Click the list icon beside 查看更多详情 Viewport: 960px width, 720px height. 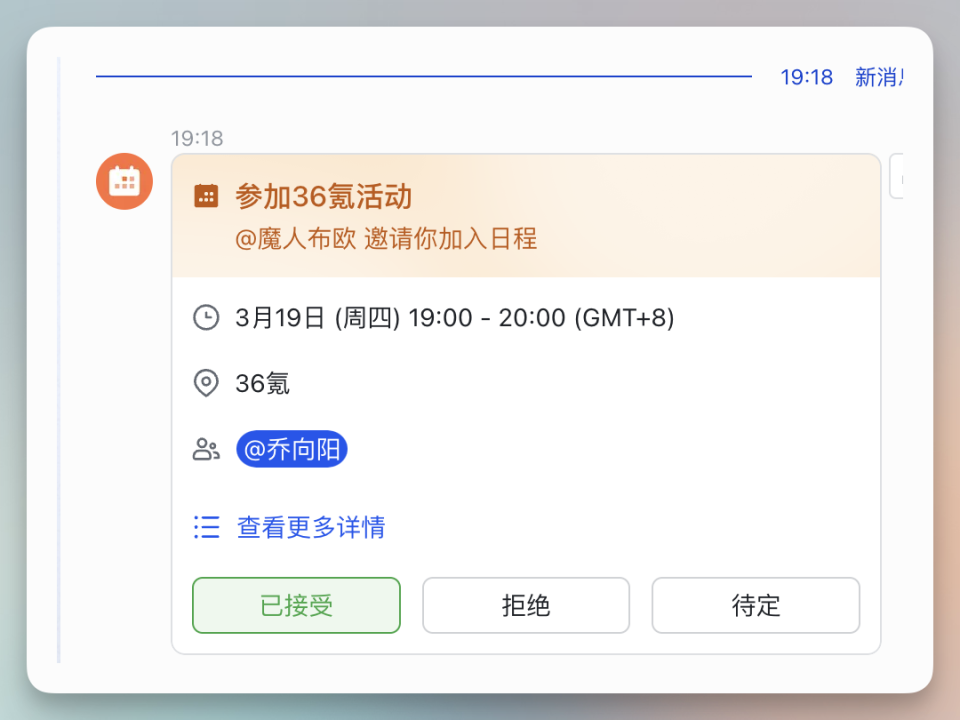point(206,528)
